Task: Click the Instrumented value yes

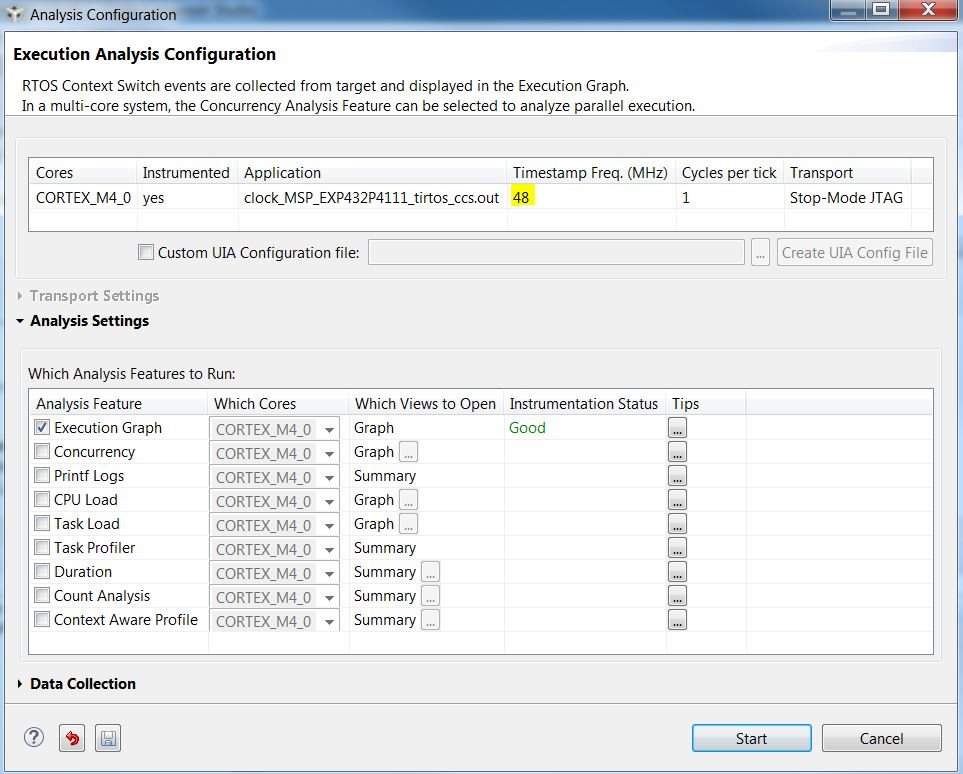Action: tap(154, 198)
